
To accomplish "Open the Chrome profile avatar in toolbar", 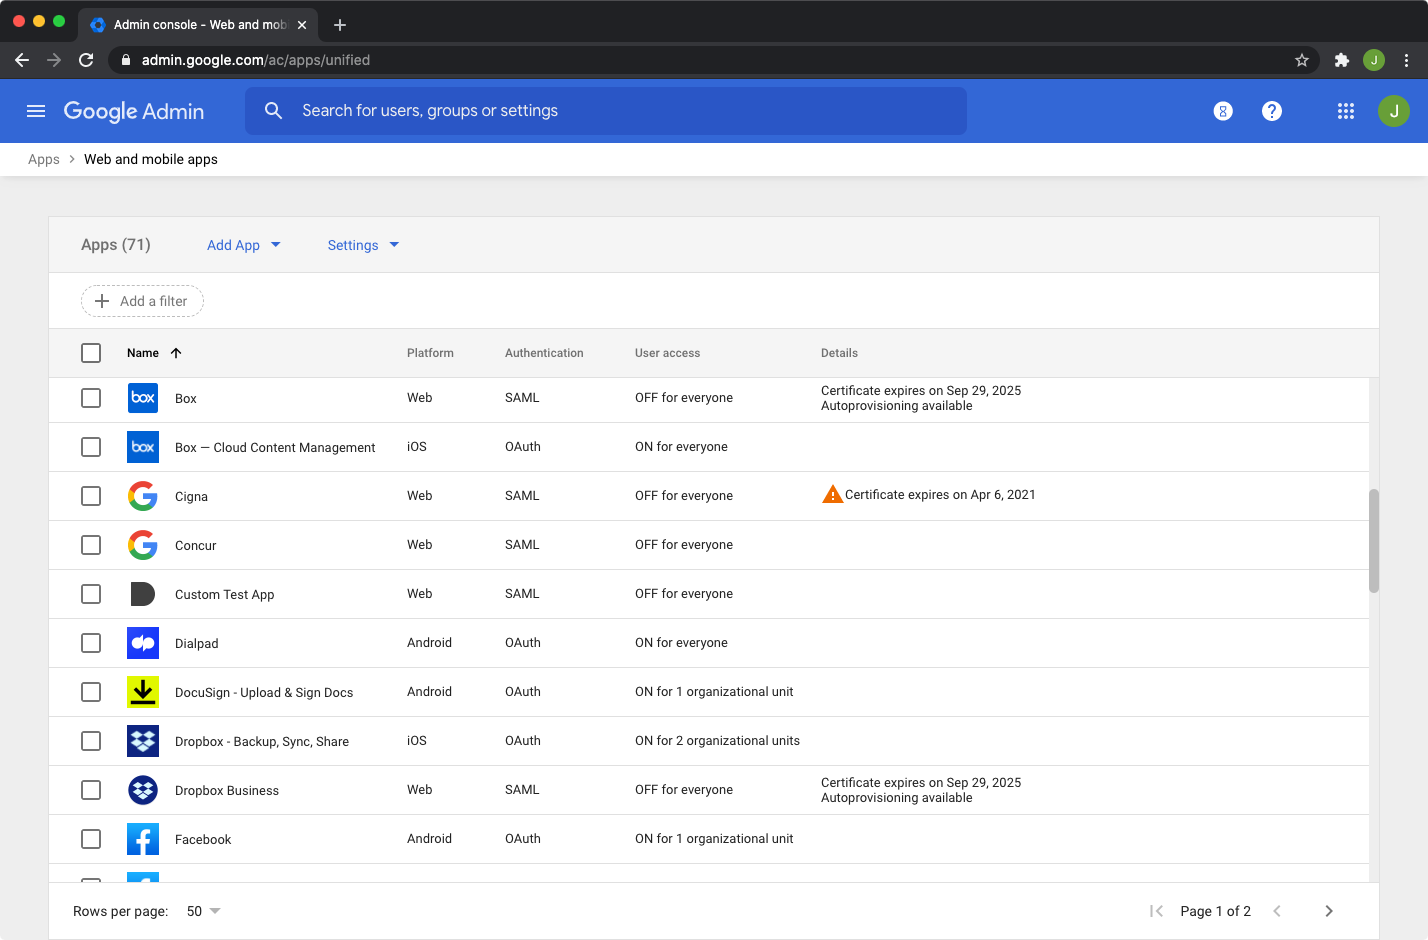I will click(1374, 60).
